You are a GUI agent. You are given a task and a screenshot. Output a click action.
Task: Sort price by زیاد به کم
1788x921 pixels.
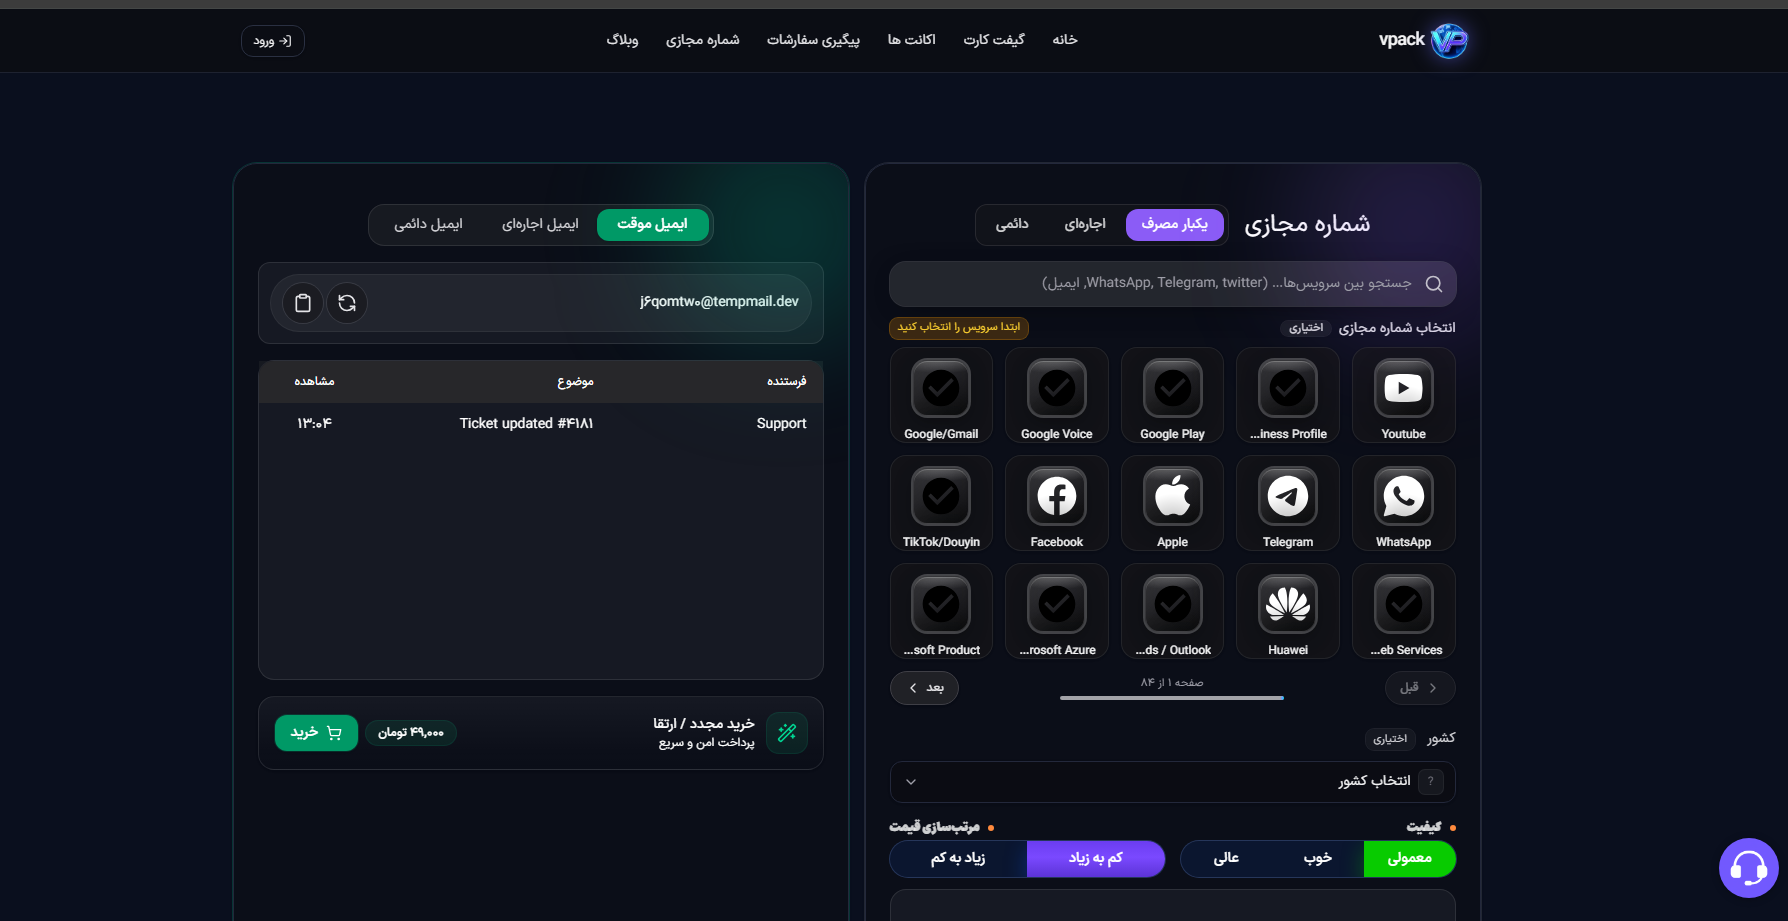(958, 859)
